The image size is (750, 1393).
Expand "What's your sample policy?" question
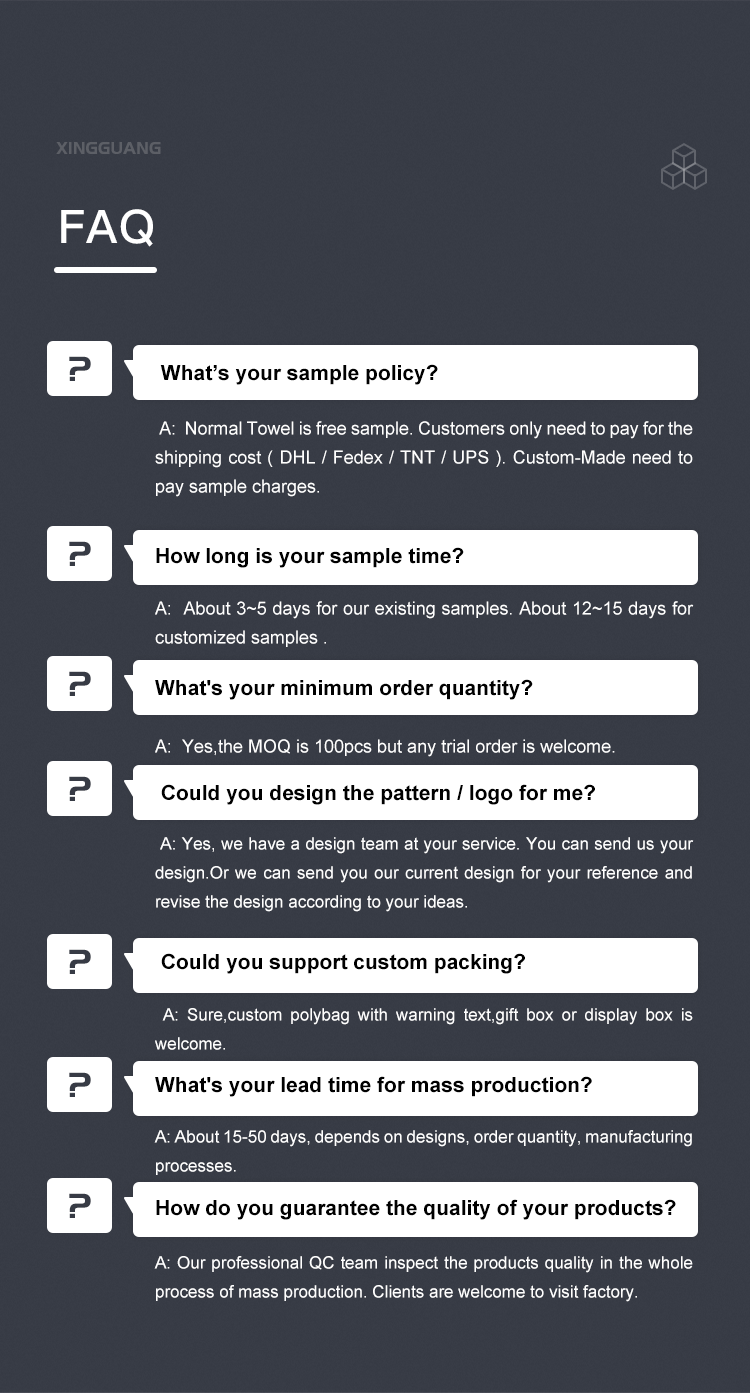click(415, 372)
